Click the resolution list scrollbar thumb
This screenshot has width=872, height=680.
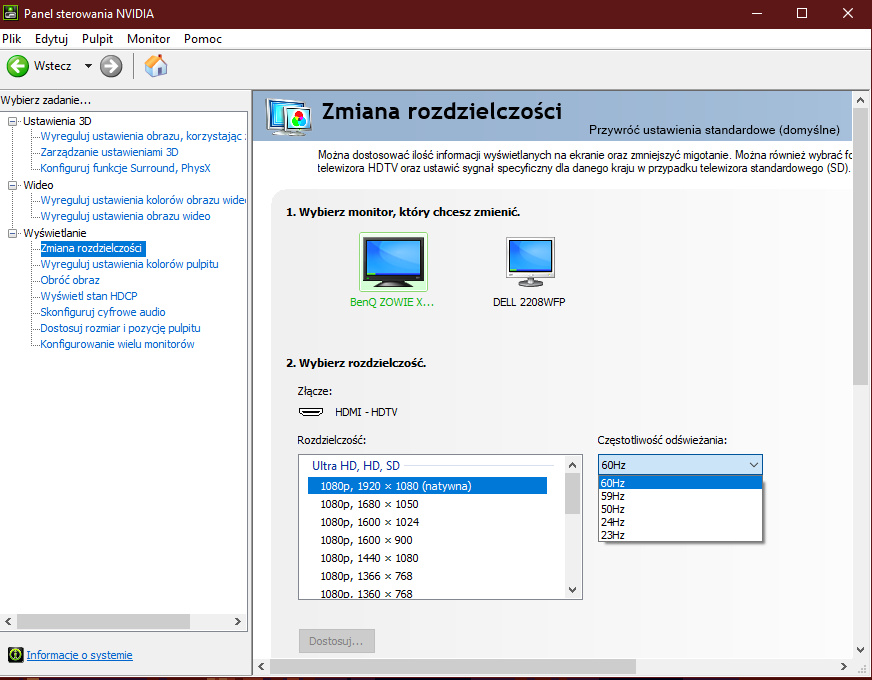point(573,494)
